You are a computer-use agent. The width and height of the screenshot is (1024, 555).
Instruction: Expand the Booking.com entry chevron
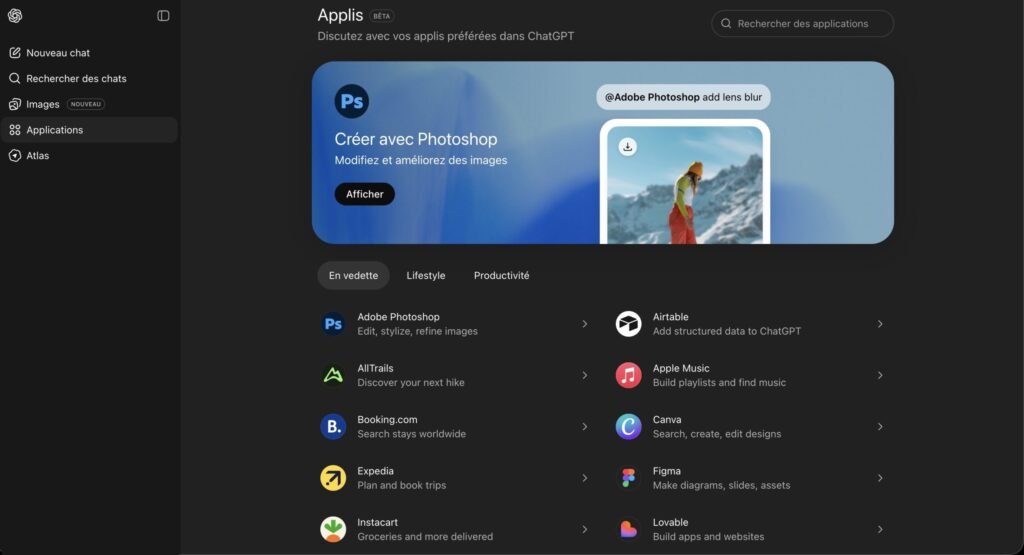(x=585, y=427)
